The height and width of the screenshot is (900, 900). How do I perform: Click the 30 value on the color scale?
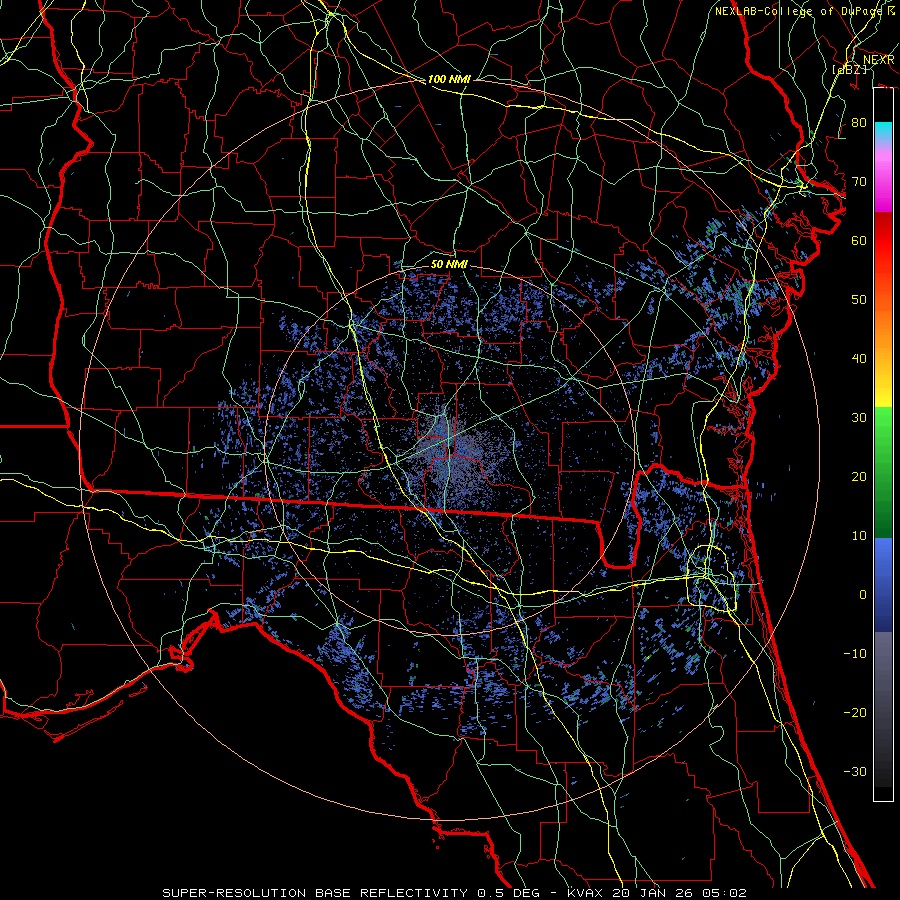859,417
